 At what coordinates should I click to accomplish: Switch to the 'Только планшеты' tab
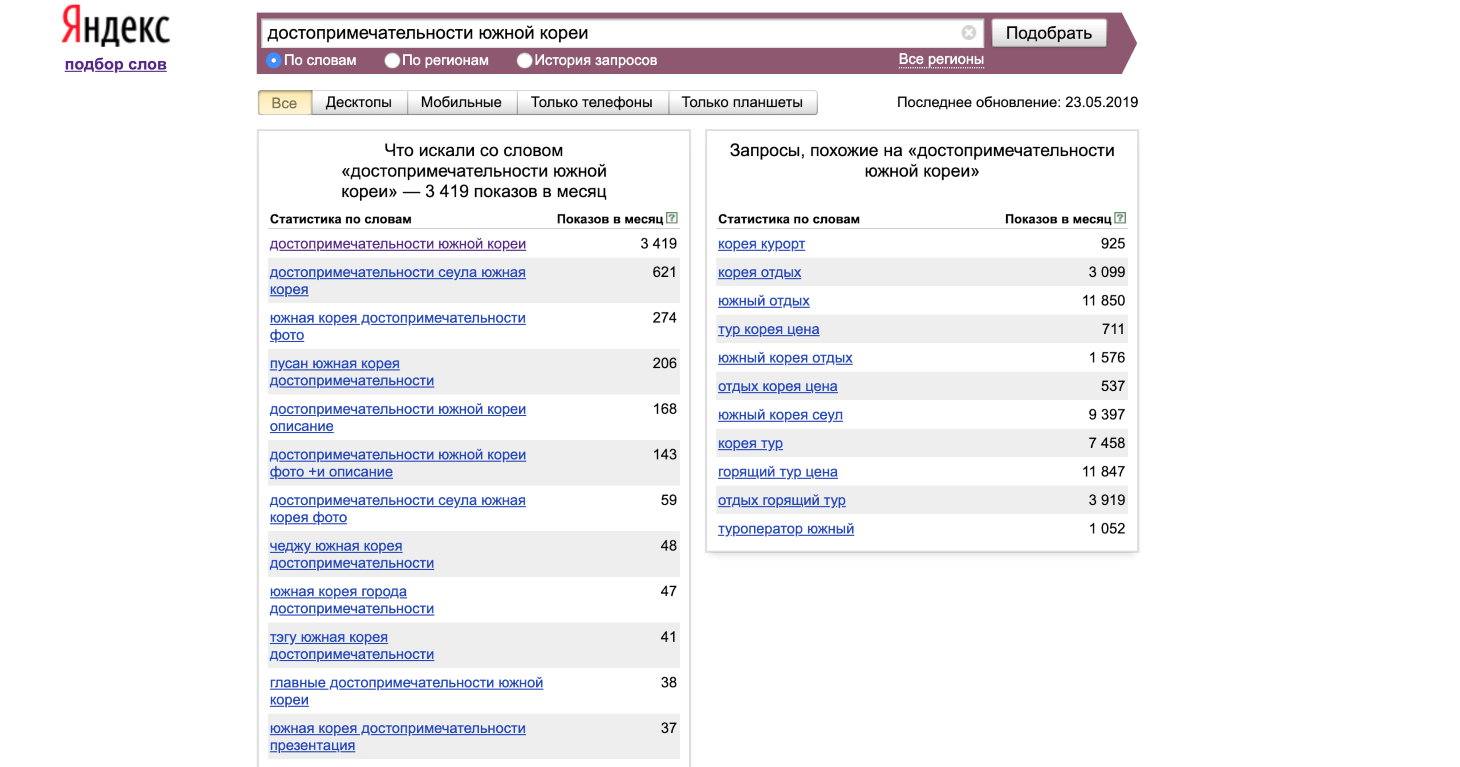[x=742, y=103]
